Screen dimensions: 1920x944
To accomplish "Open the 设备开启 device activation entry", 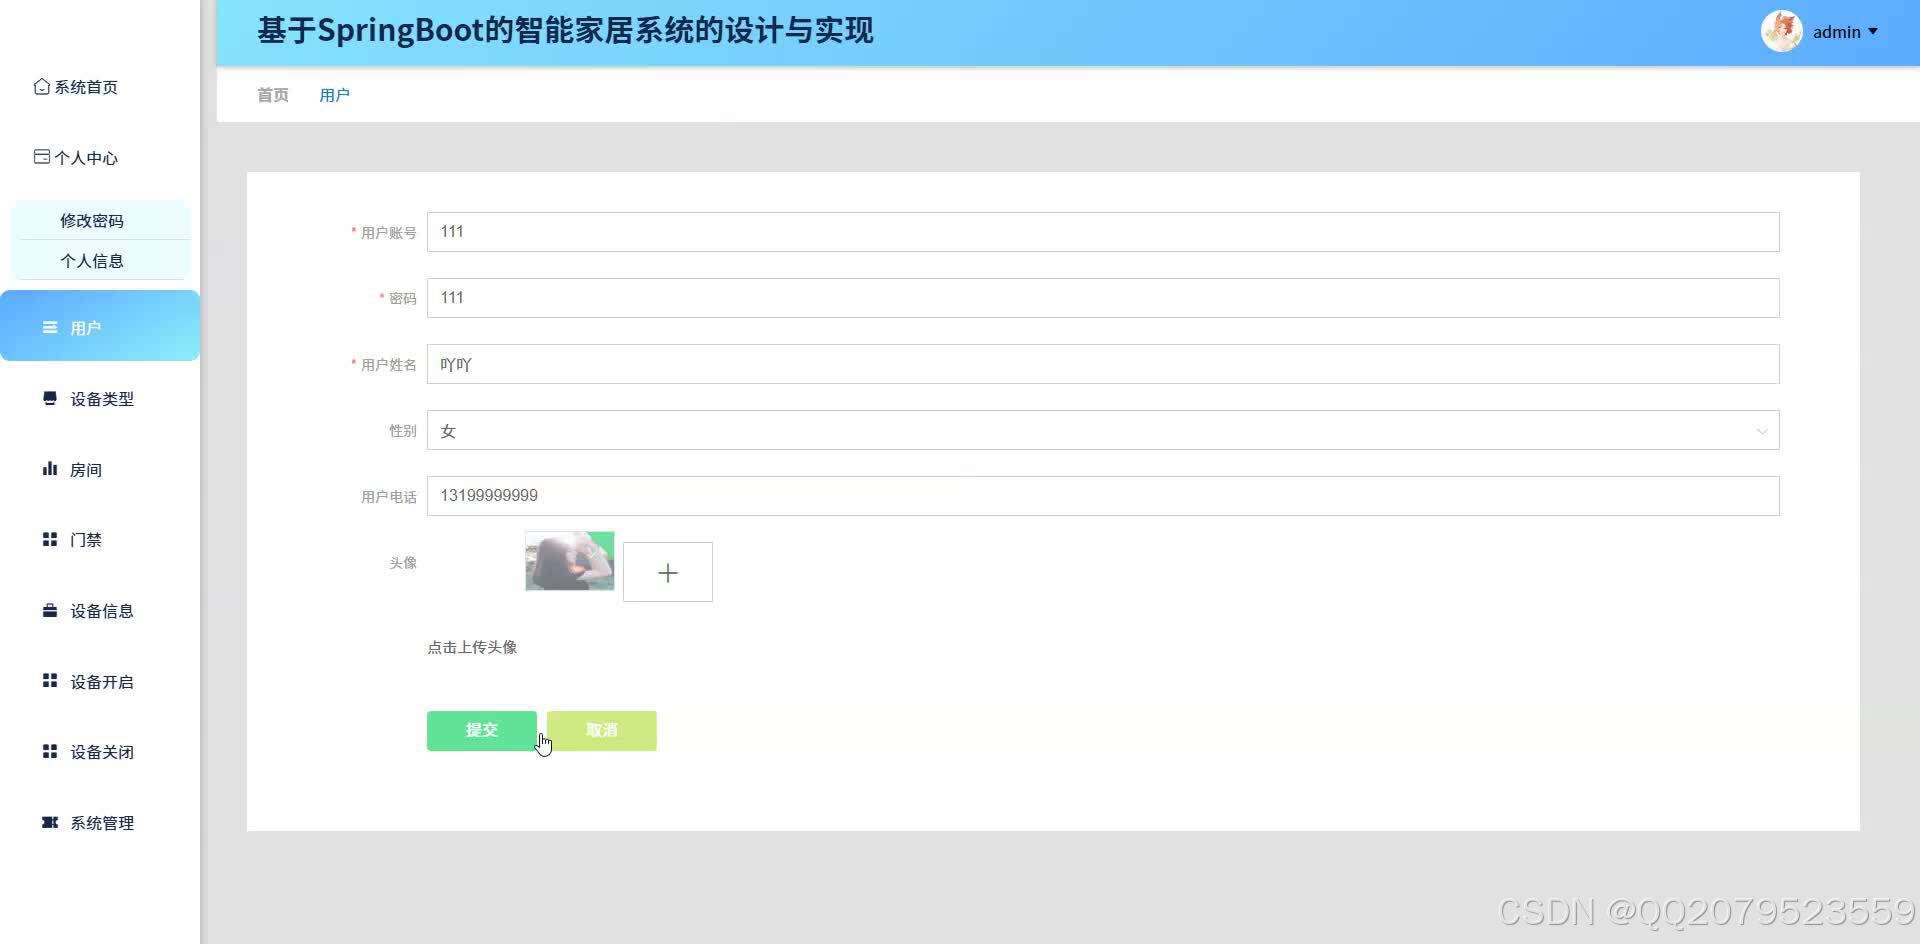I will pyautogui.click(x=101, y=681).
